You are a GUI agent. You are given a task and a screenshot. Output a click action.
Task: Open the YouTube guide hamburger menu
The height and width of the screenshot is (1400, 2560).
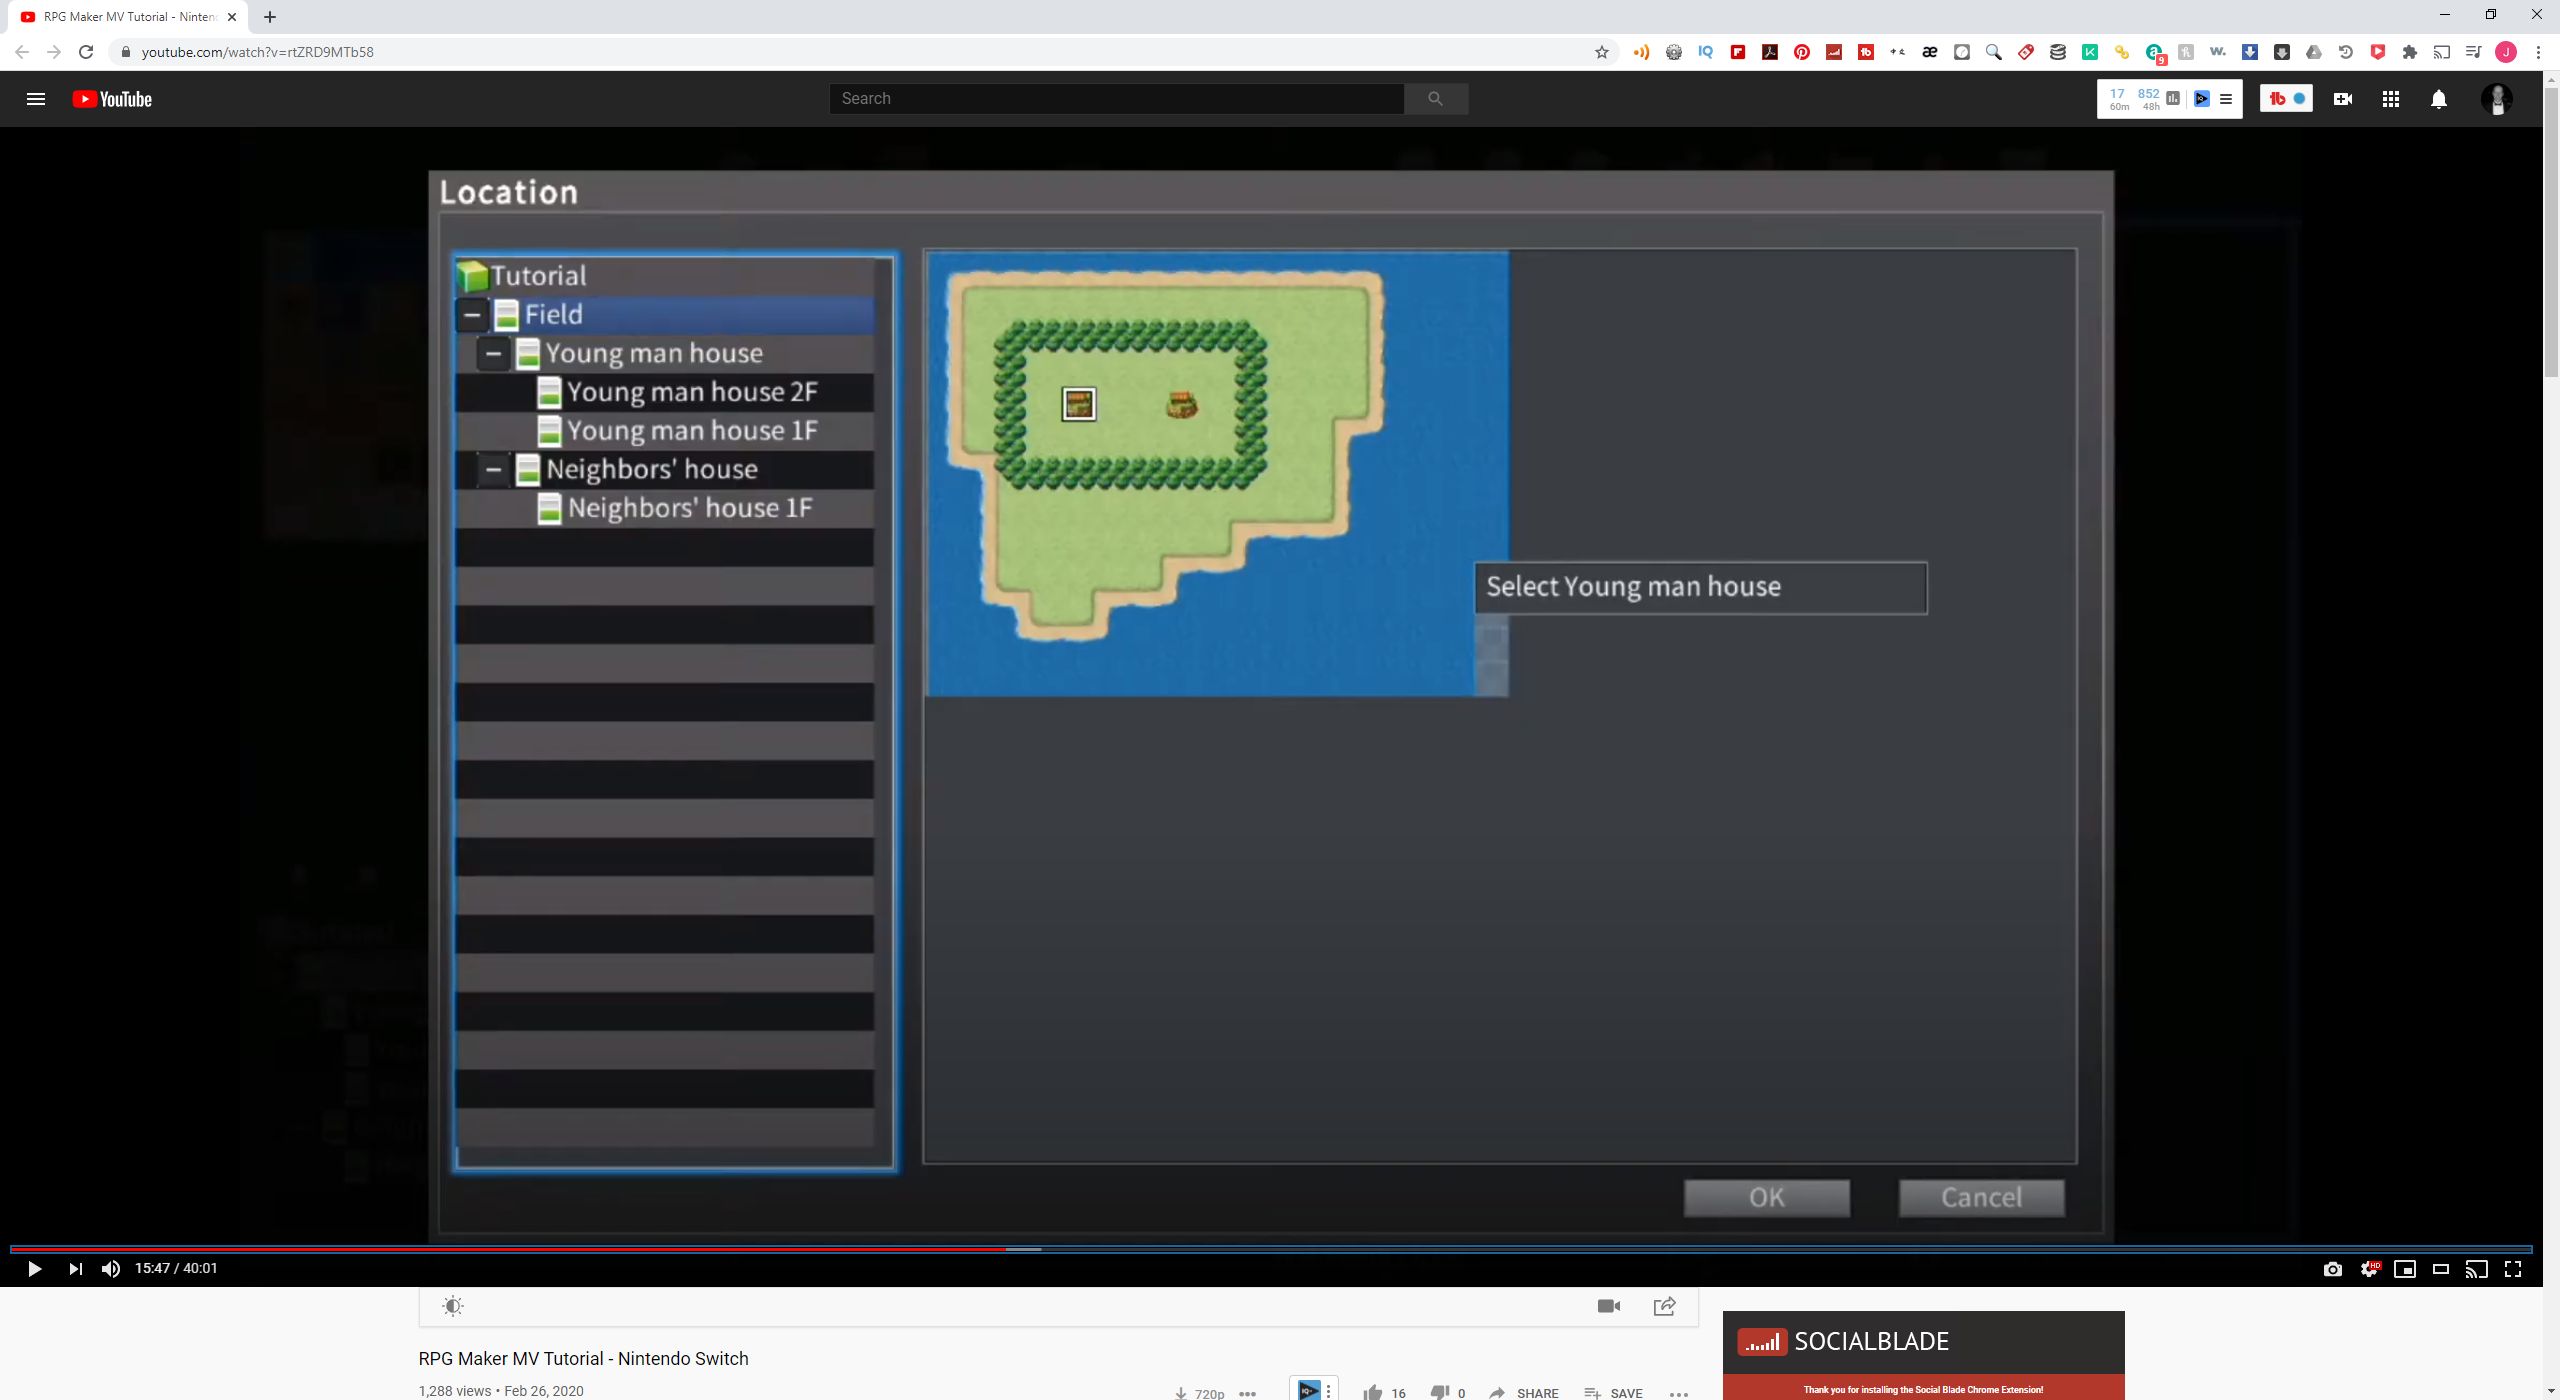[x=36, y=99]
